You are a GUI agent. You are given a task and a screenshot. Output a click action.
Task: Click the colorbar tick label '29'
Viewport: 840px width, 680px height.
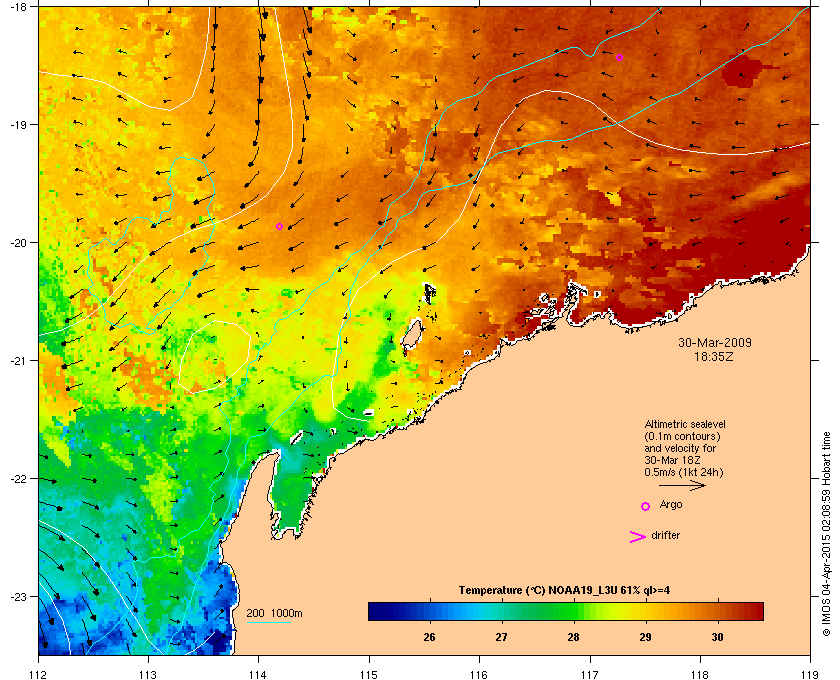(x=645, y=637)
